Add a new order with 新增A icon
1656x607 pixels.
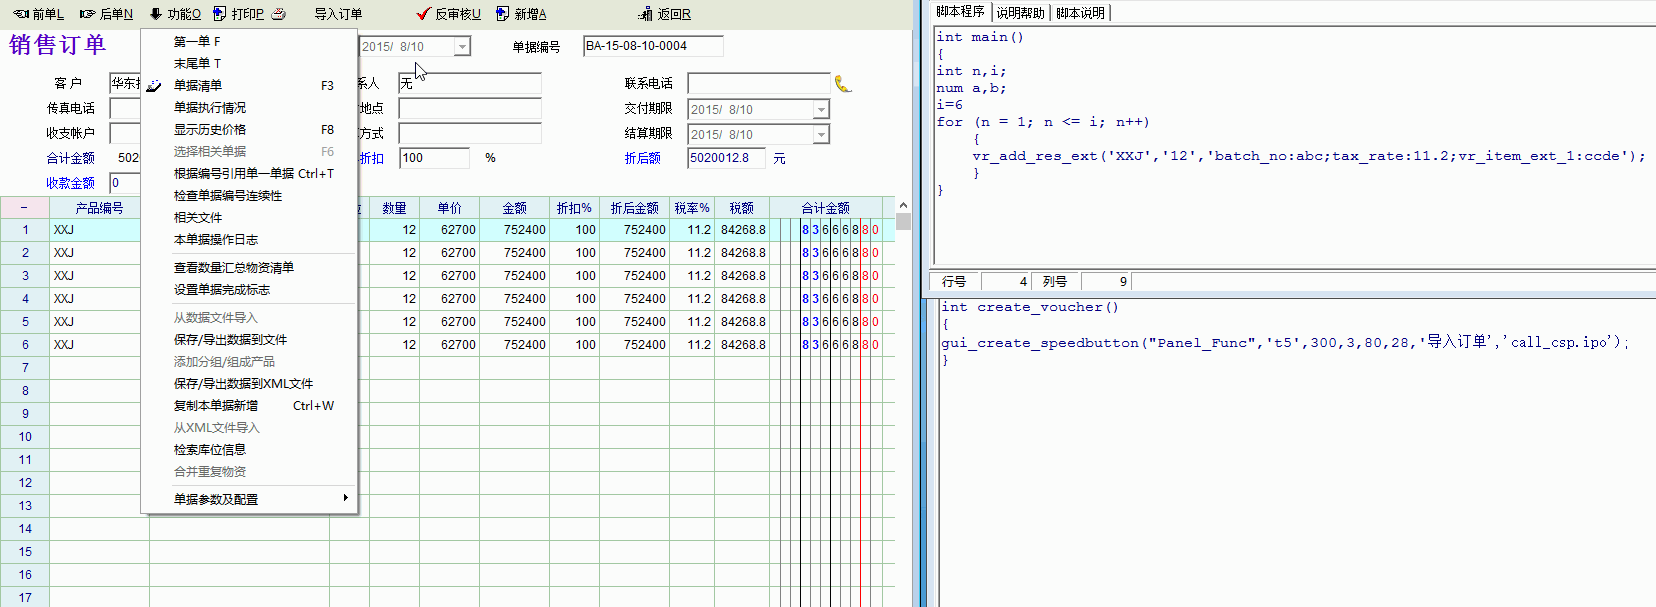pos(502,14)
